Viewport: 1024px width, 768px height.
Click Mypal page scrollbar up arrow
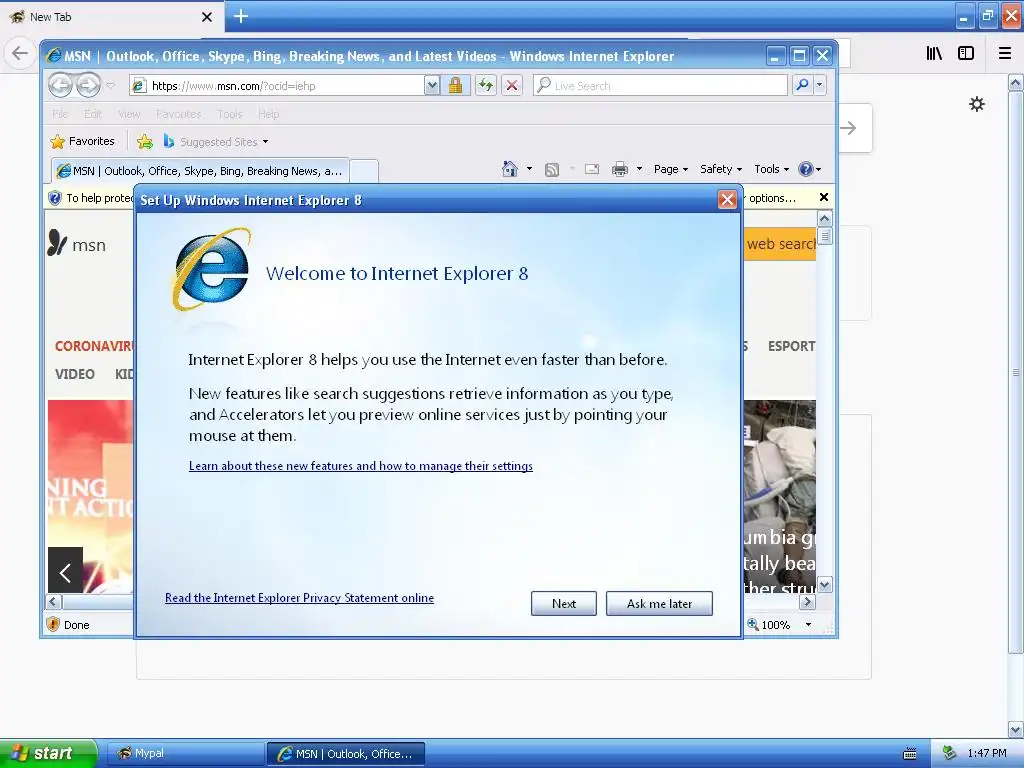[x=1016, y=82]
